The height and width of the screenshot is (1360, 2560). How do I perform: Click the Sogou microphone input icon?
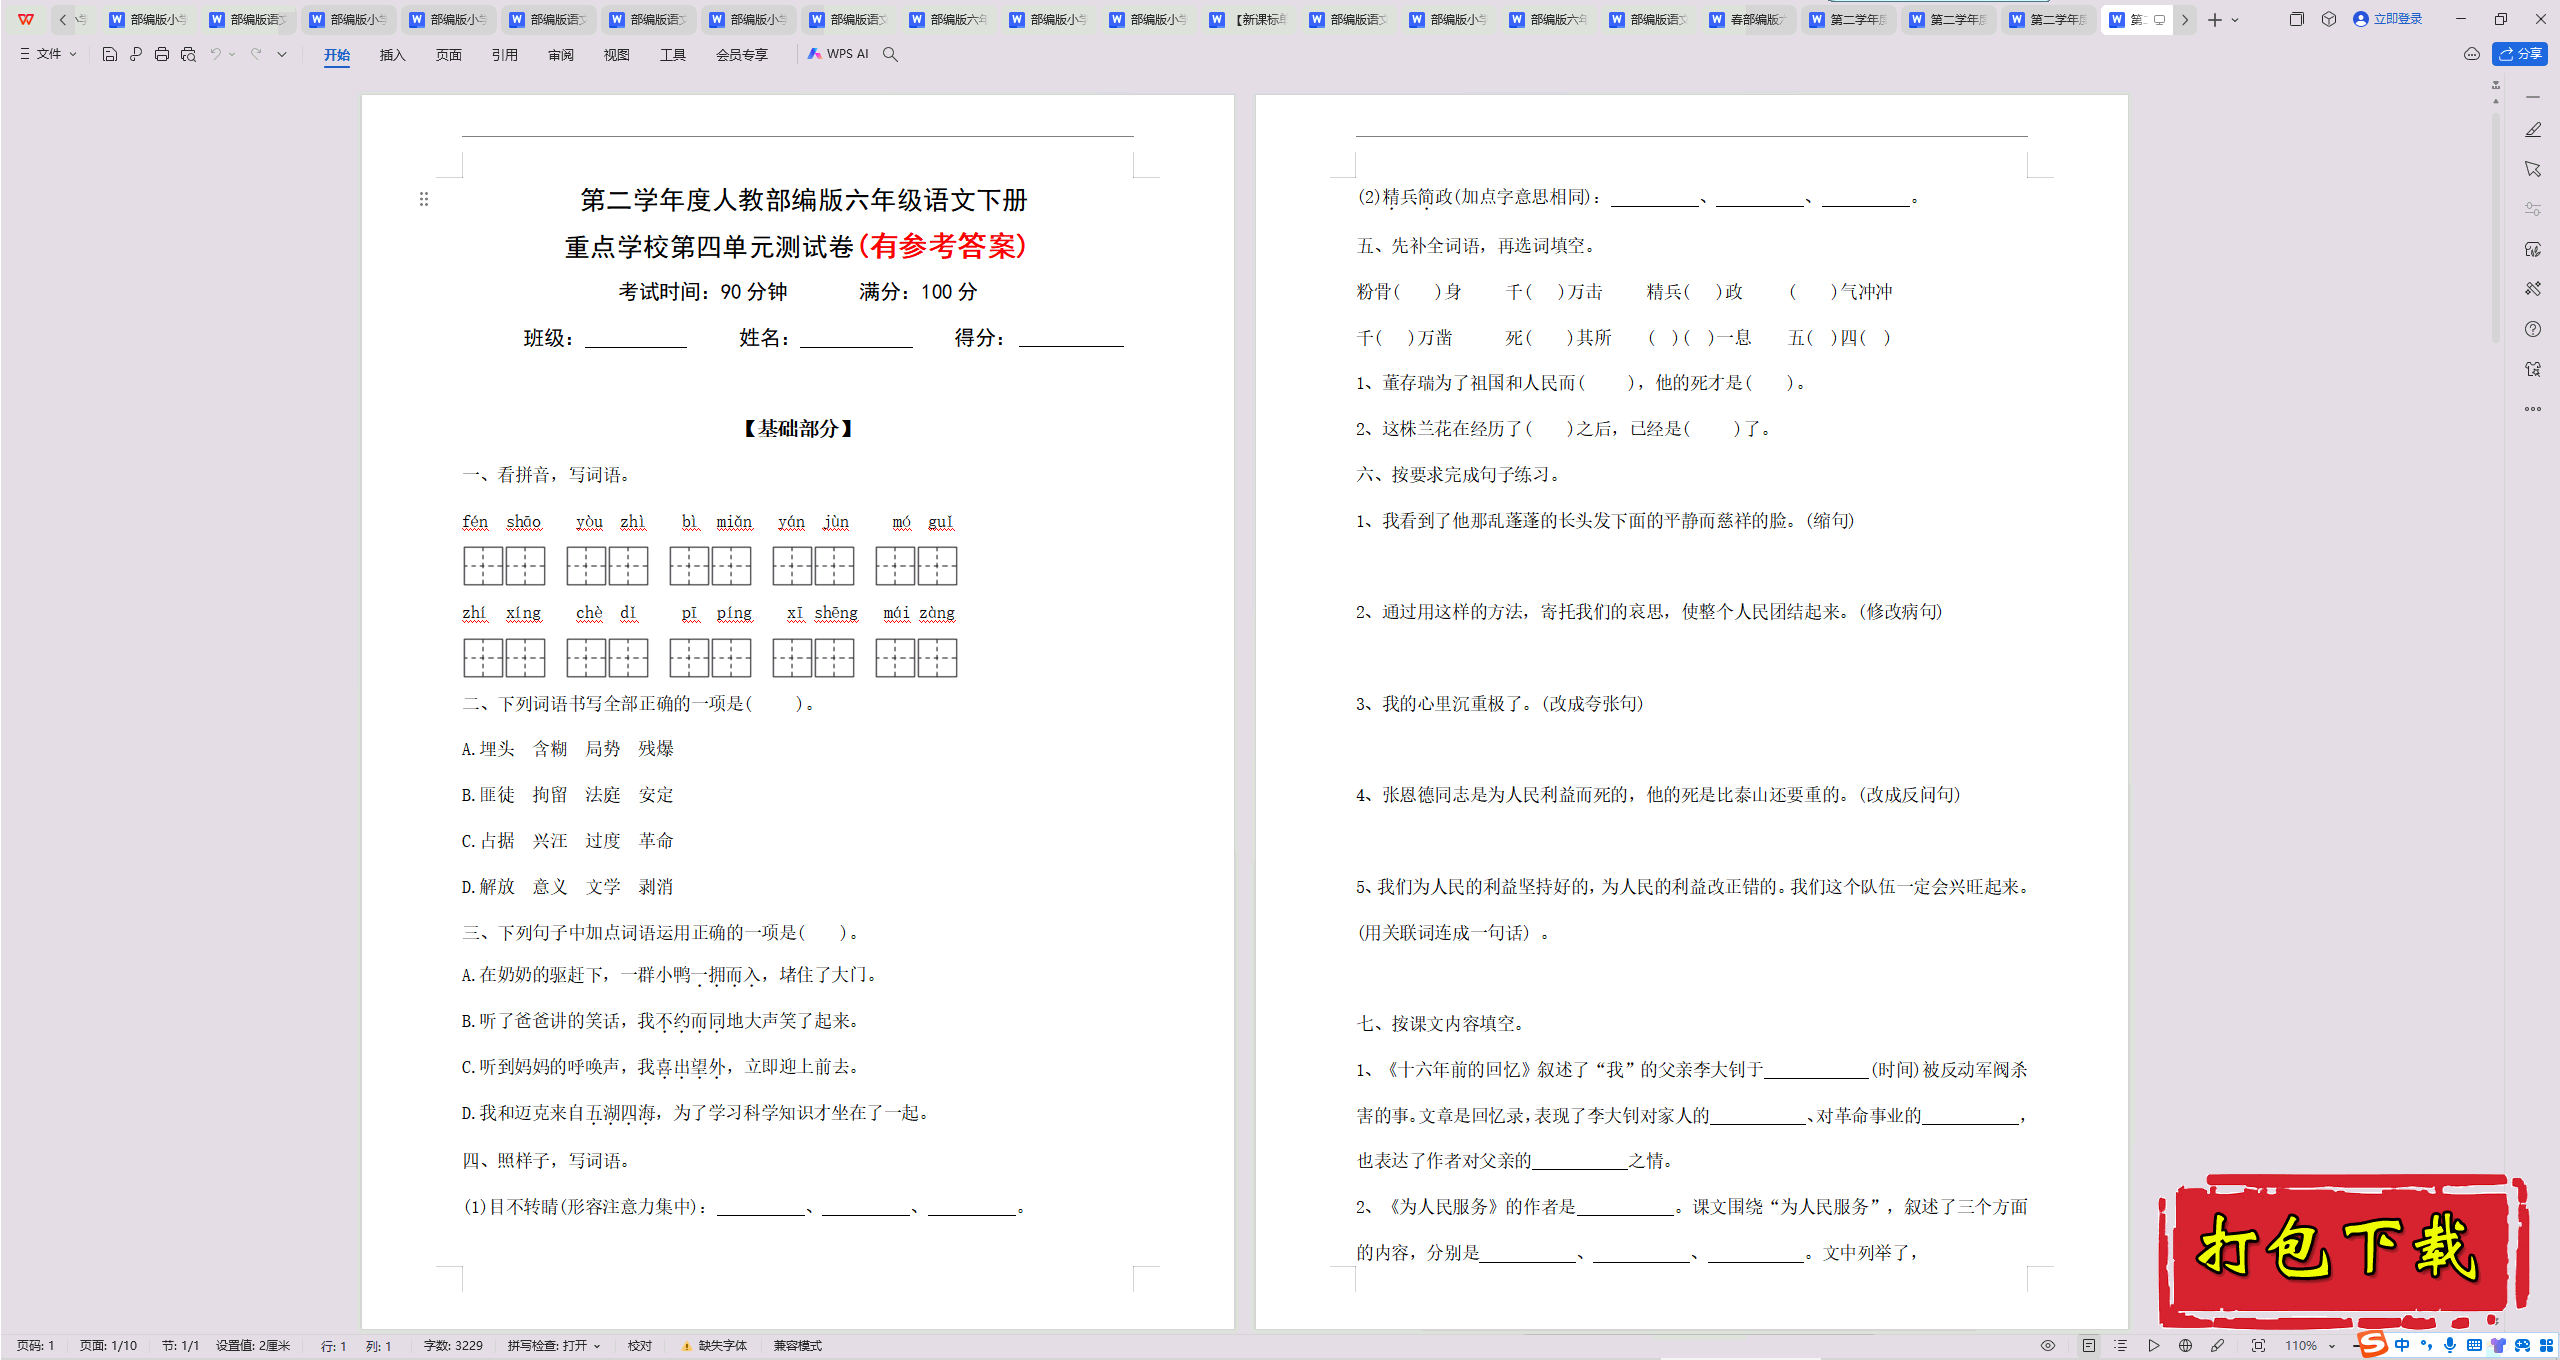(2449, 1346)
